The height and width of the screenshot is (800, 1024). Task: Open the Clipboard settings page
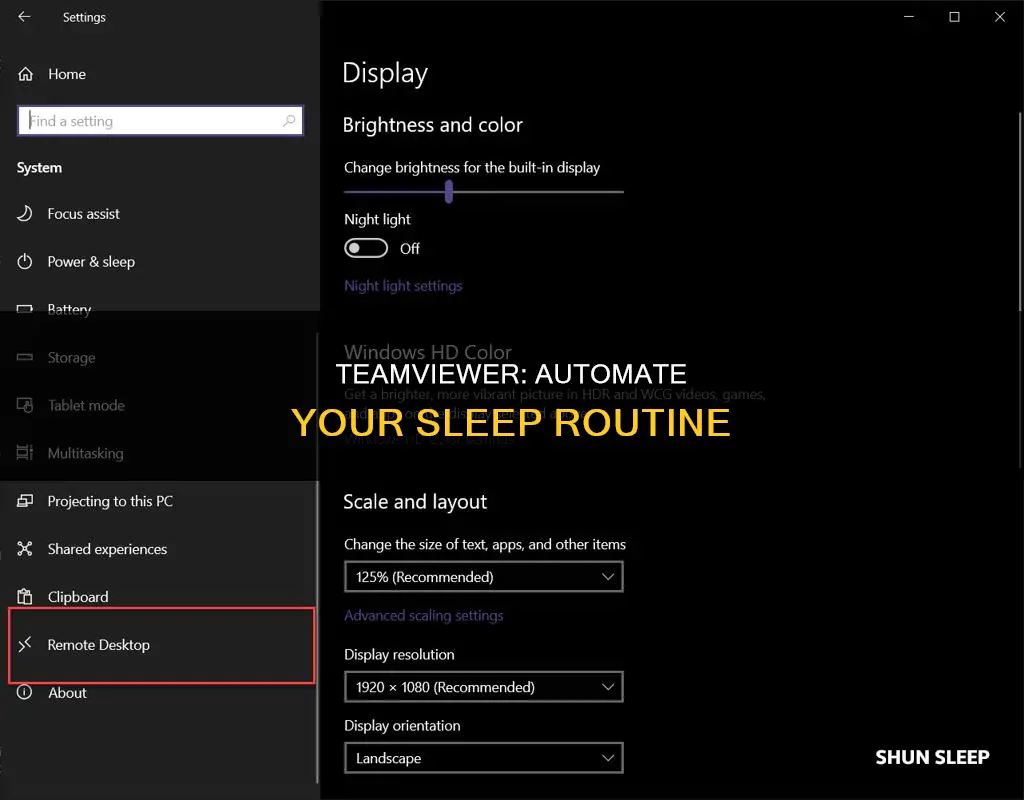tap(78, 597)
